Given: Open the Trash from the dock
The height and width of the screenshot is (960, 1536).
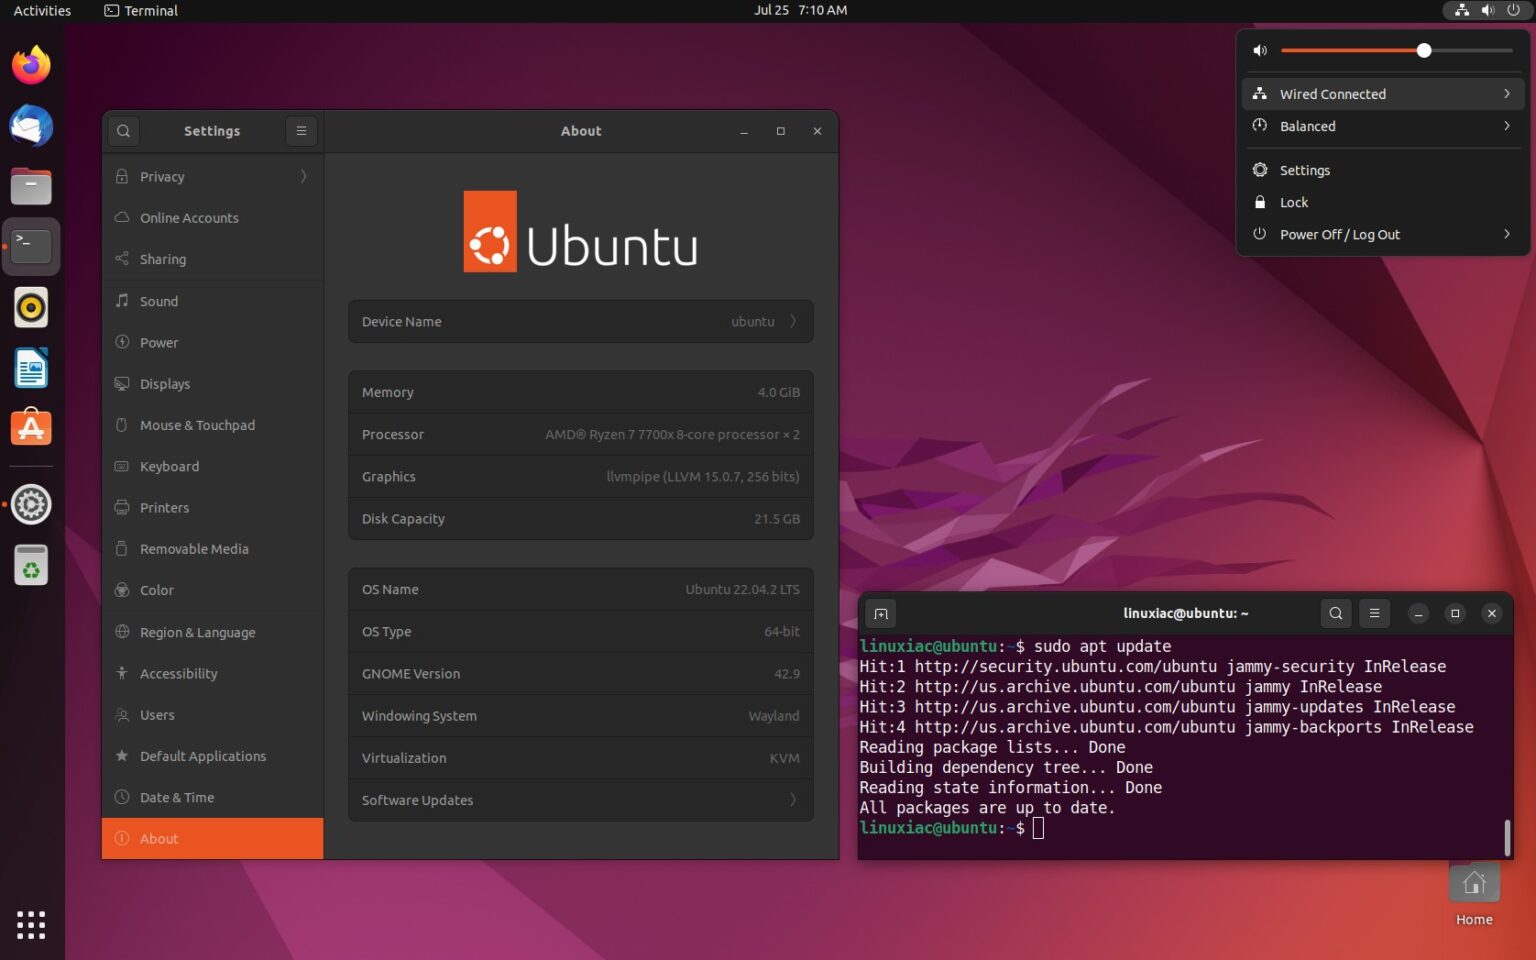Looking at the screenshot, I should click(30, 565).
